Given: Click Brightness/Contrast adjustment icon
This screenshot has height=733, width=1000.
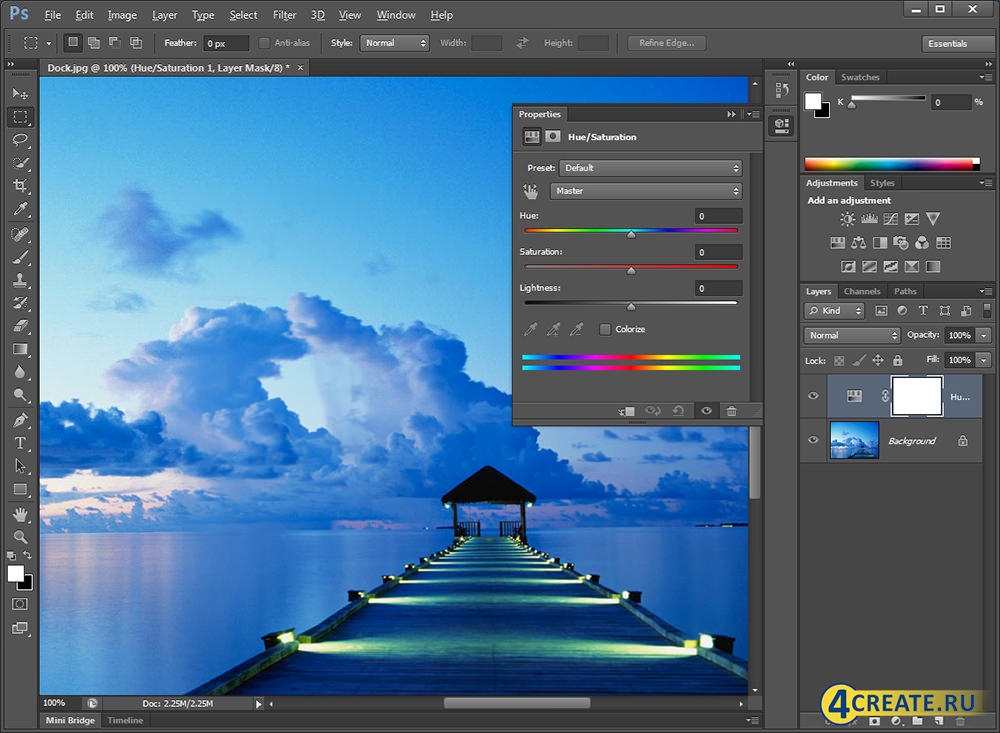Looking at the screenshot, I should 847,219.
